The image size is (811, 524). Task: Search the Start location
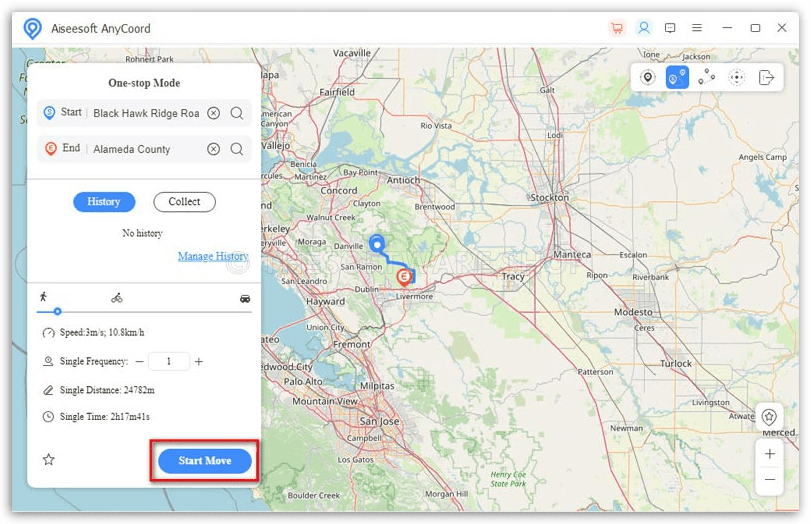tap(237, 113)
